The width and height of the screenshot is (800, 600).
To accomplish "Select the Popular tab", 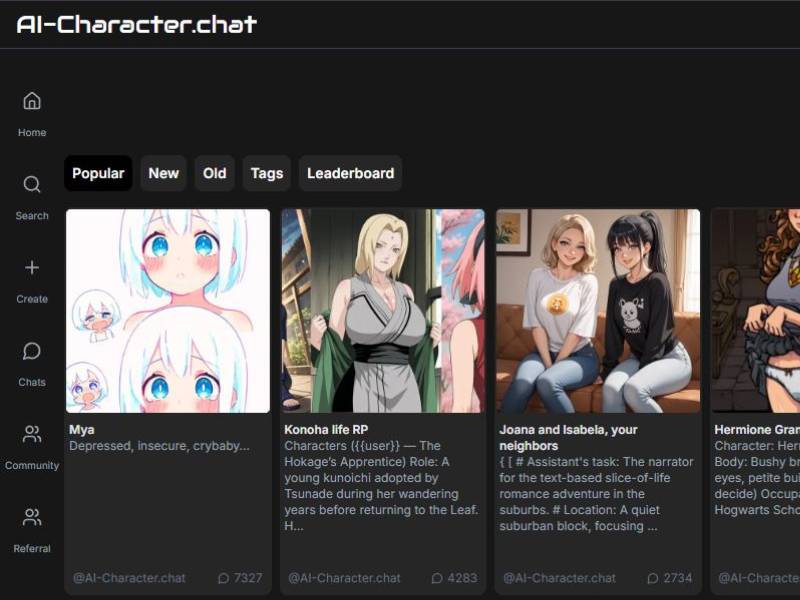I will click(x=98, y=173).
